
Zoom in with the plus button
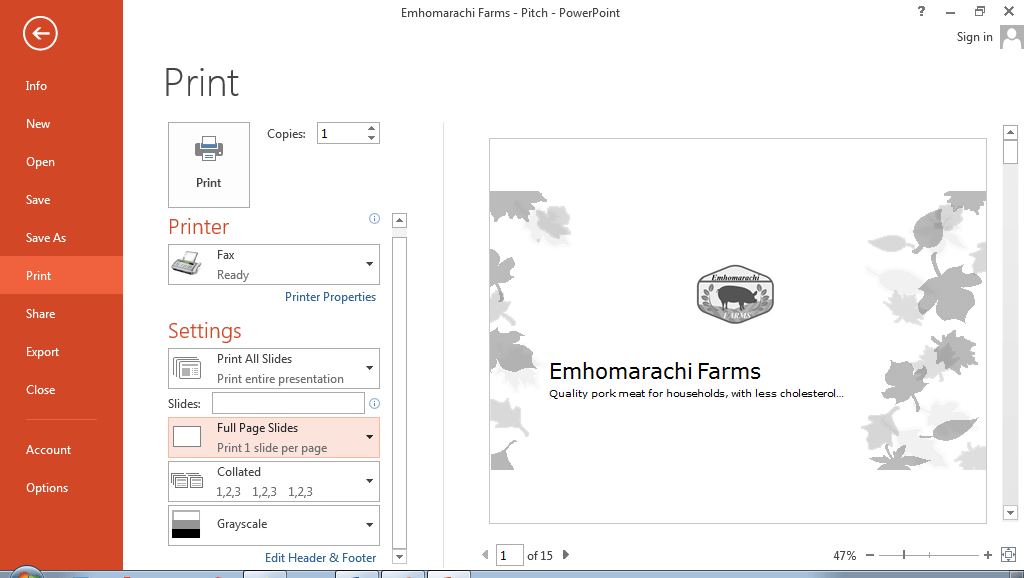(x=987, y=555)
